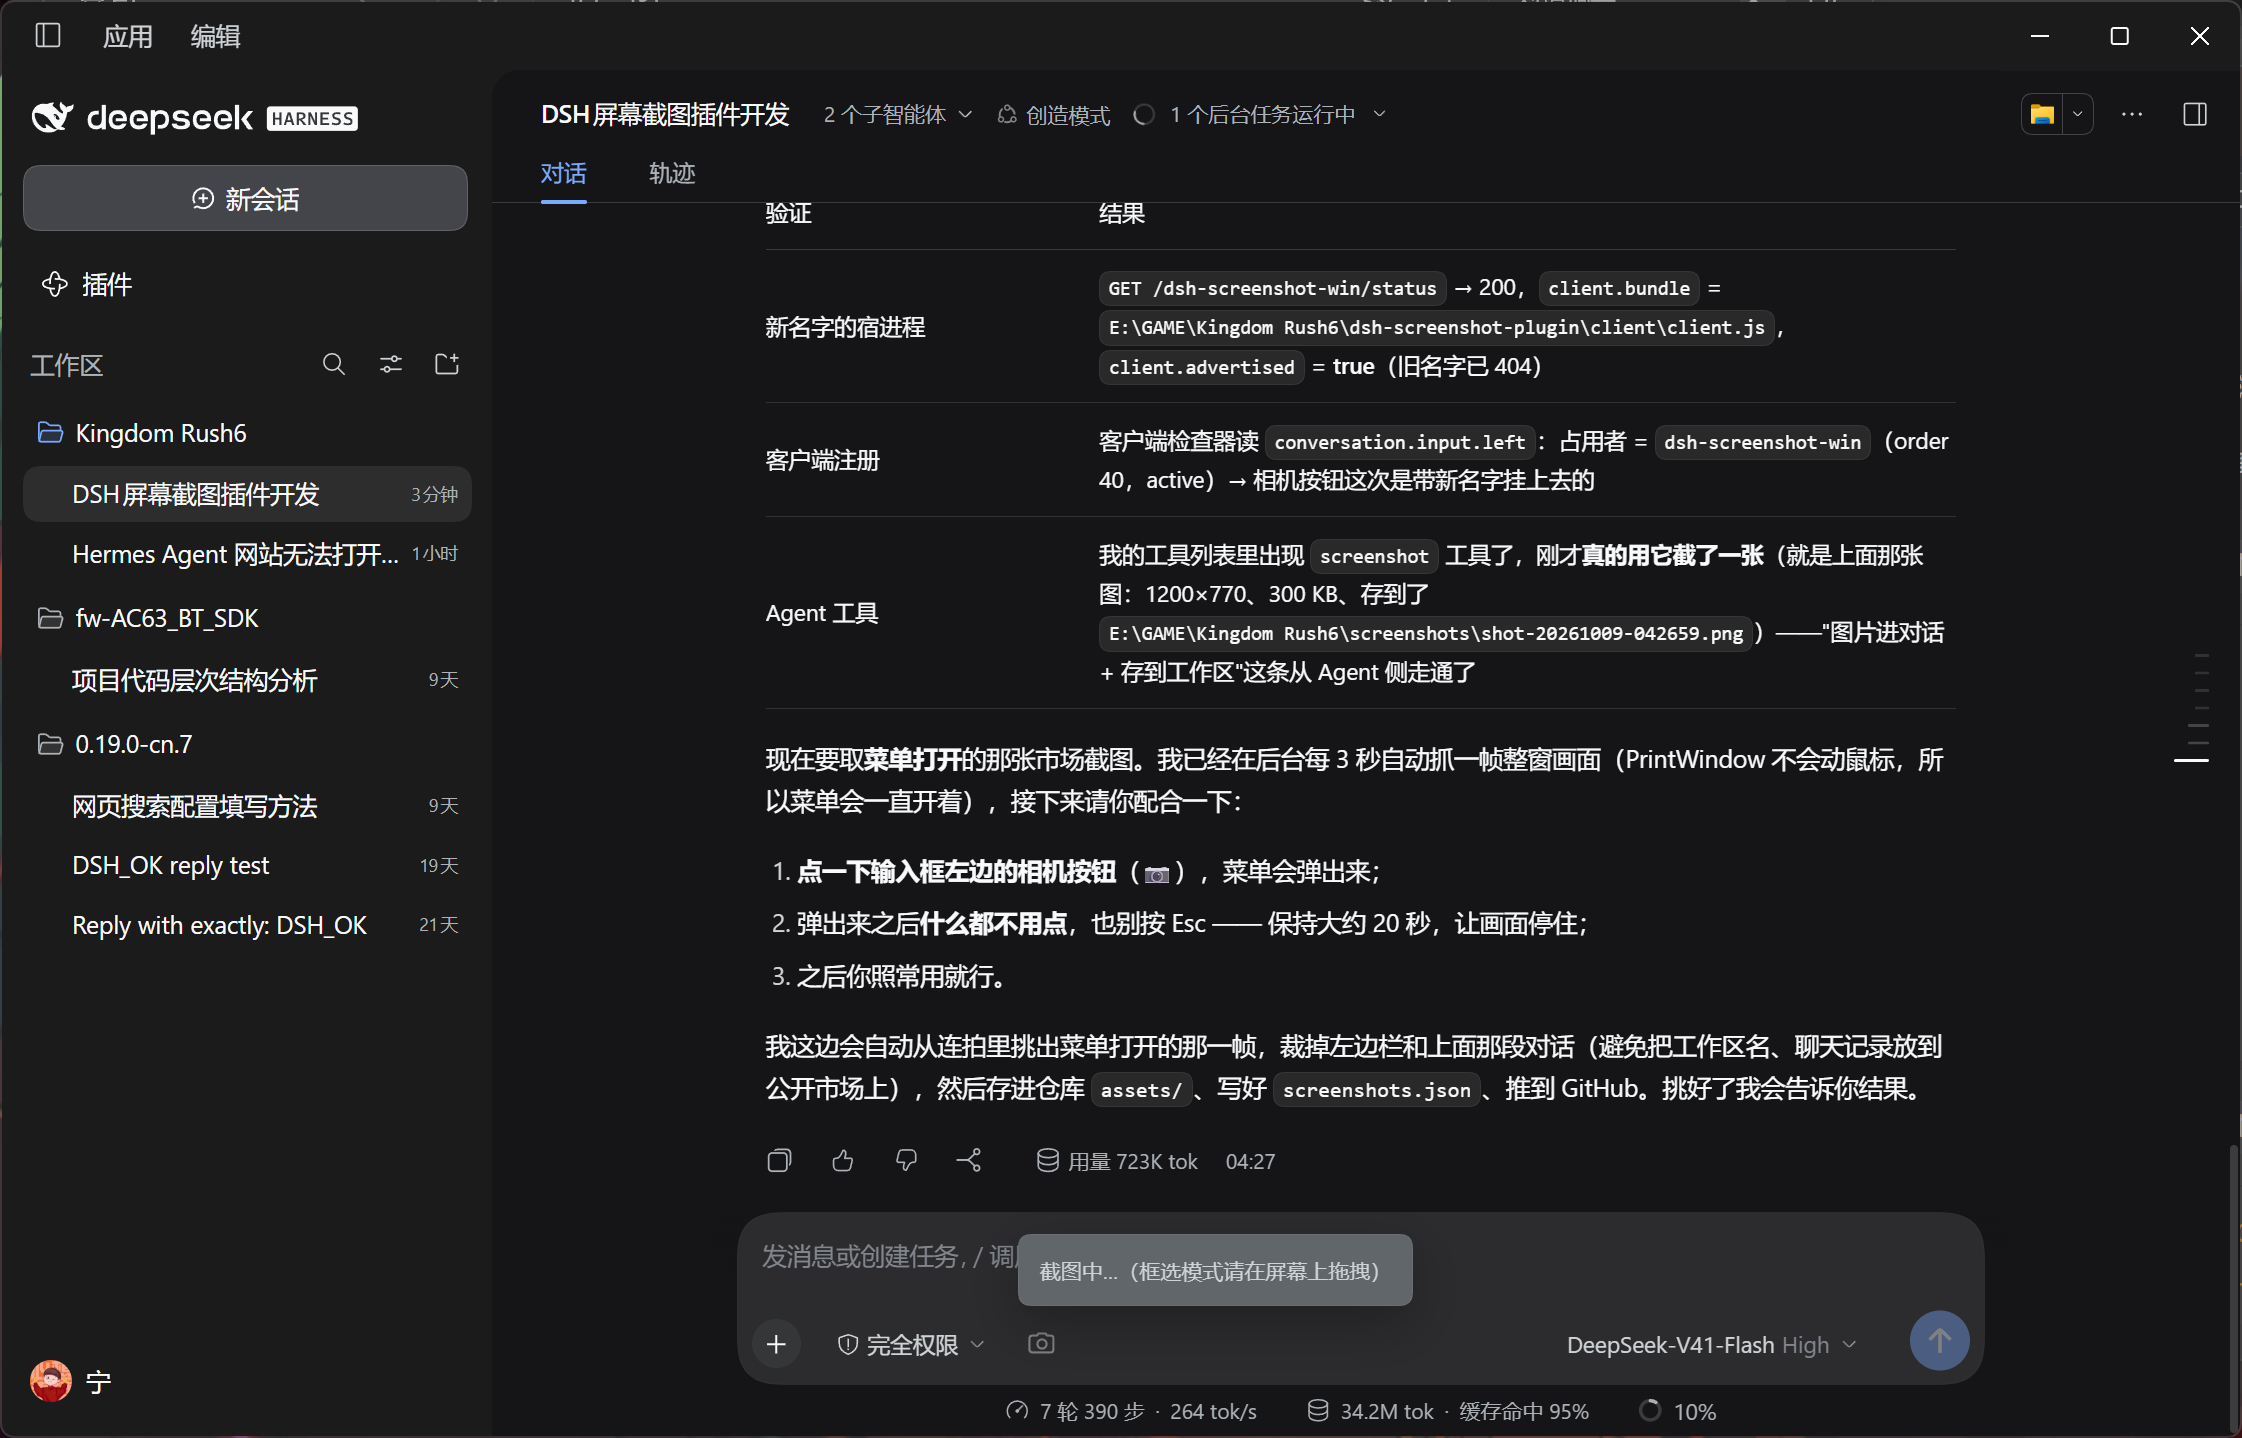This screenshot has height=1438, width=2242.
Task: Add an attachment with the plus button
Action: point(776,1345)
